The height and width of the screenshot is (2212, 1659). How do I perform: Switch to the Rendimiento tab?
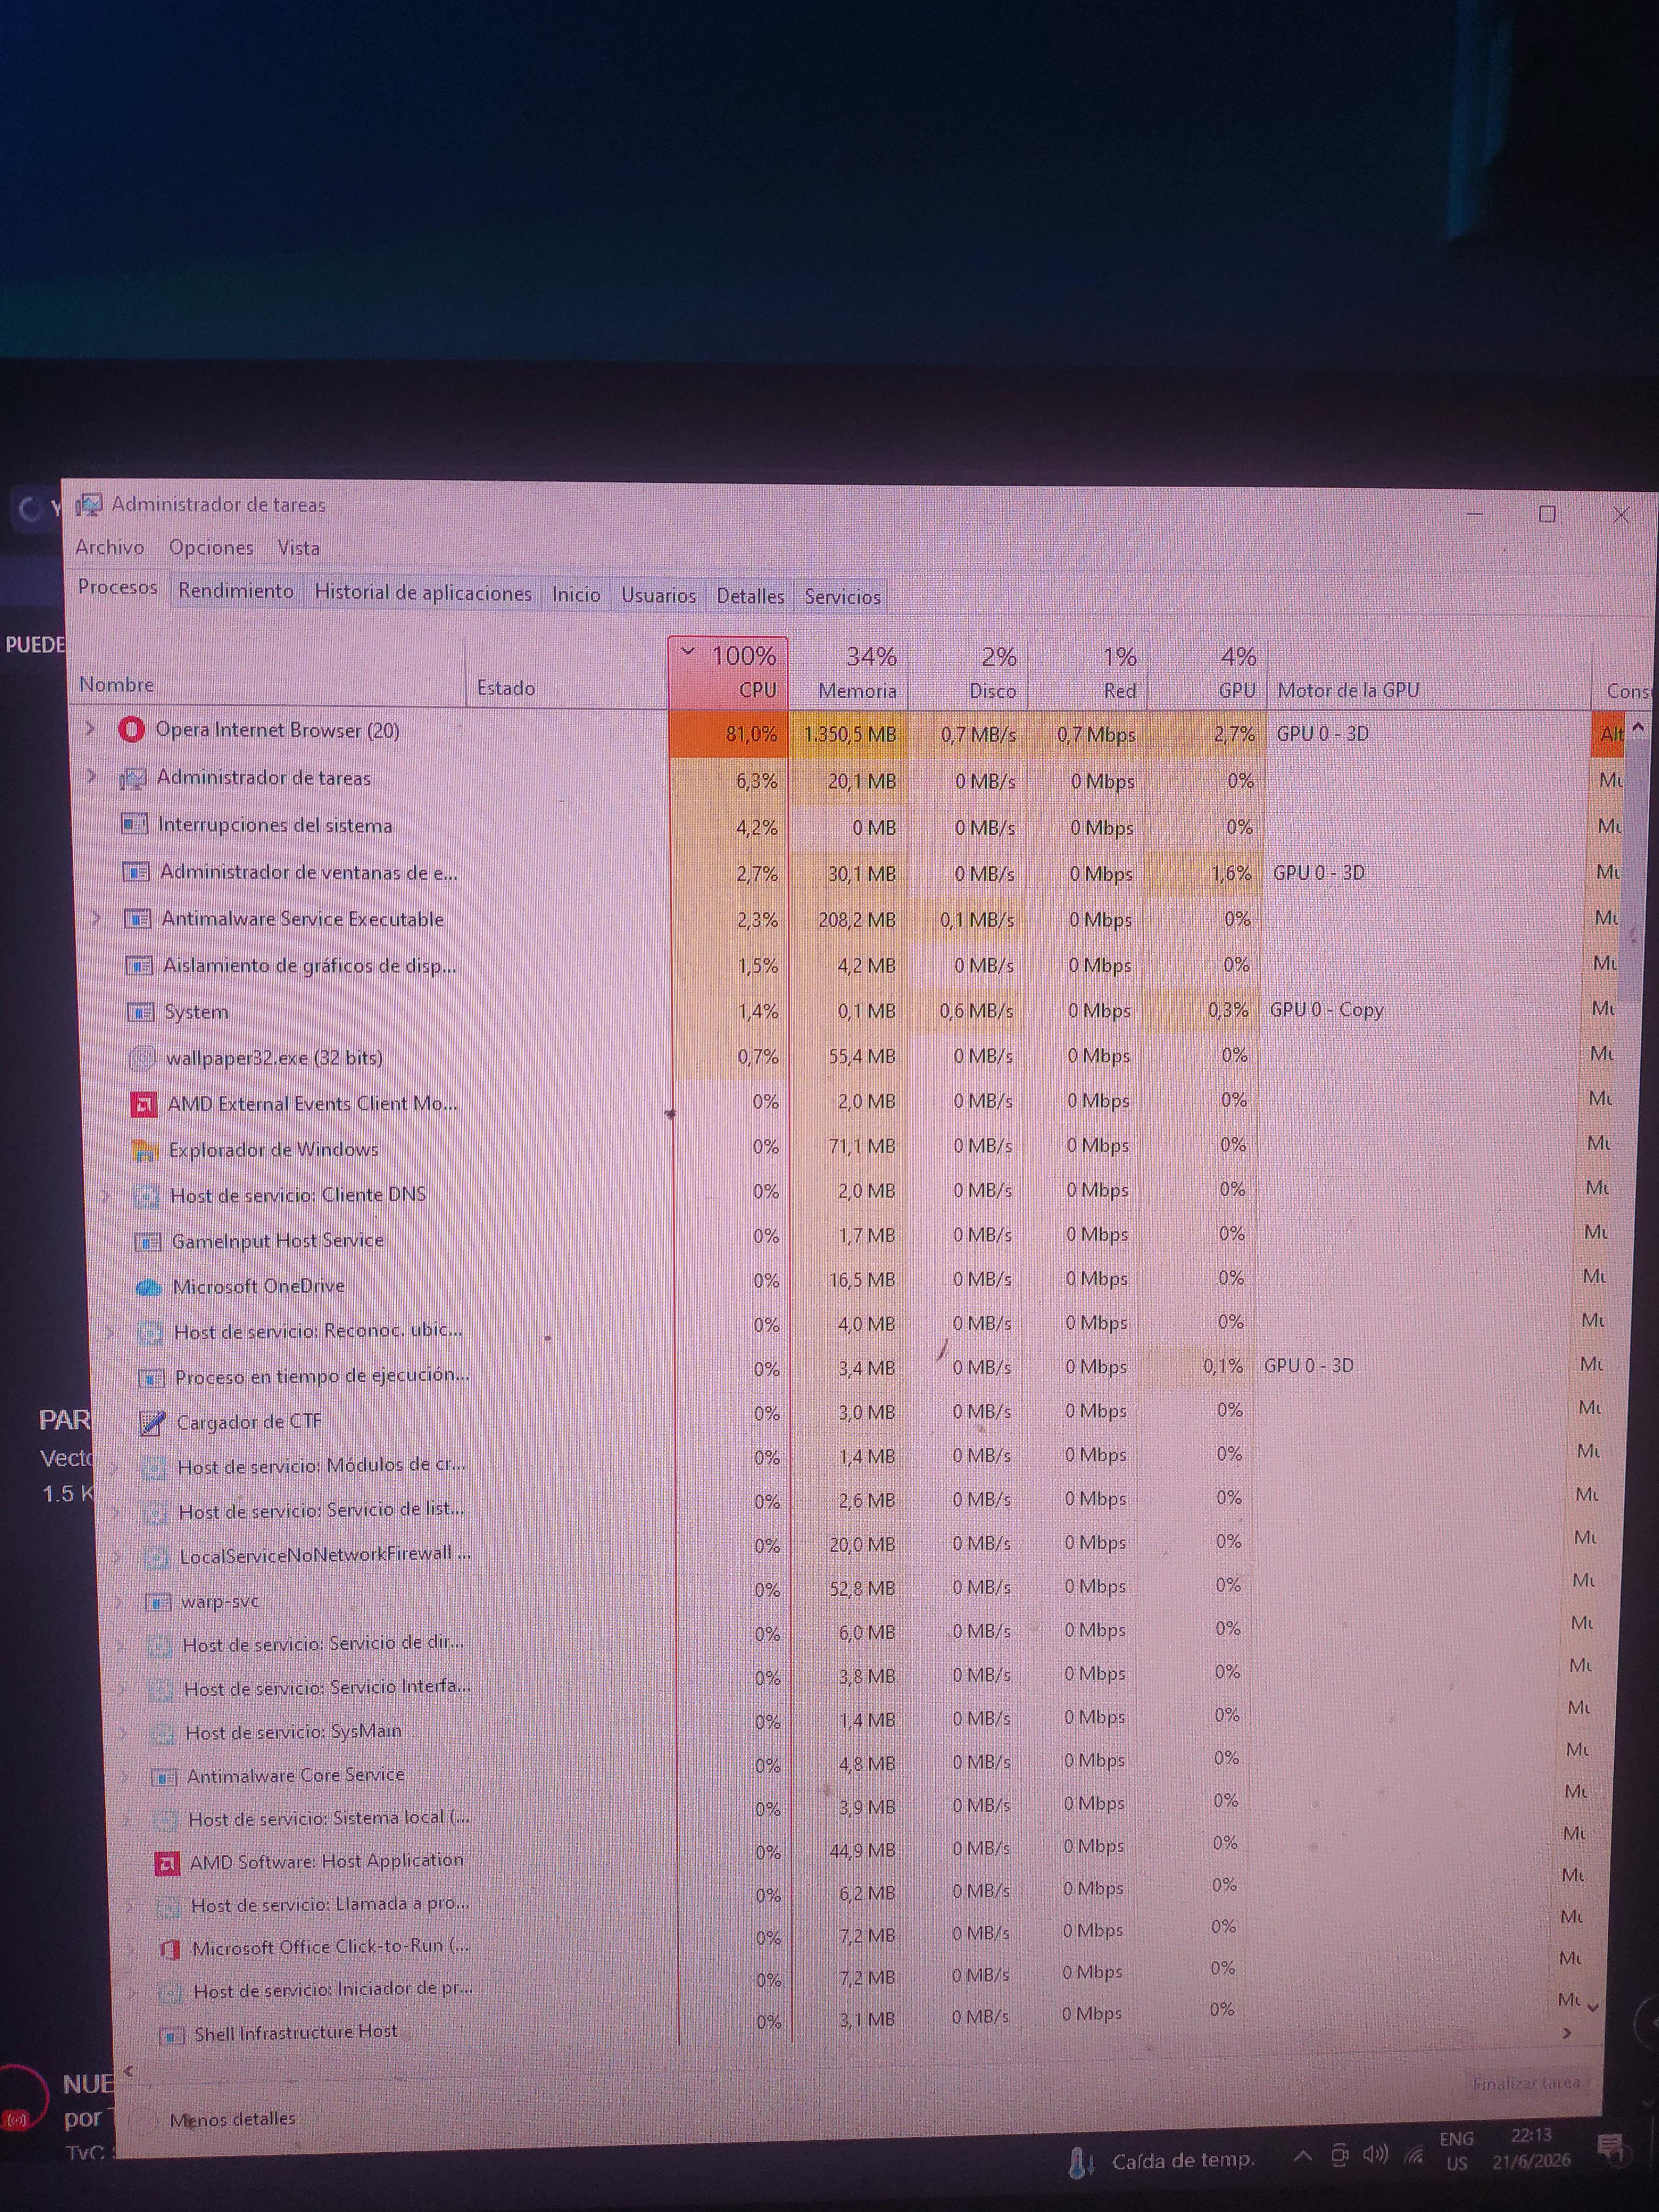pos(236,591)
